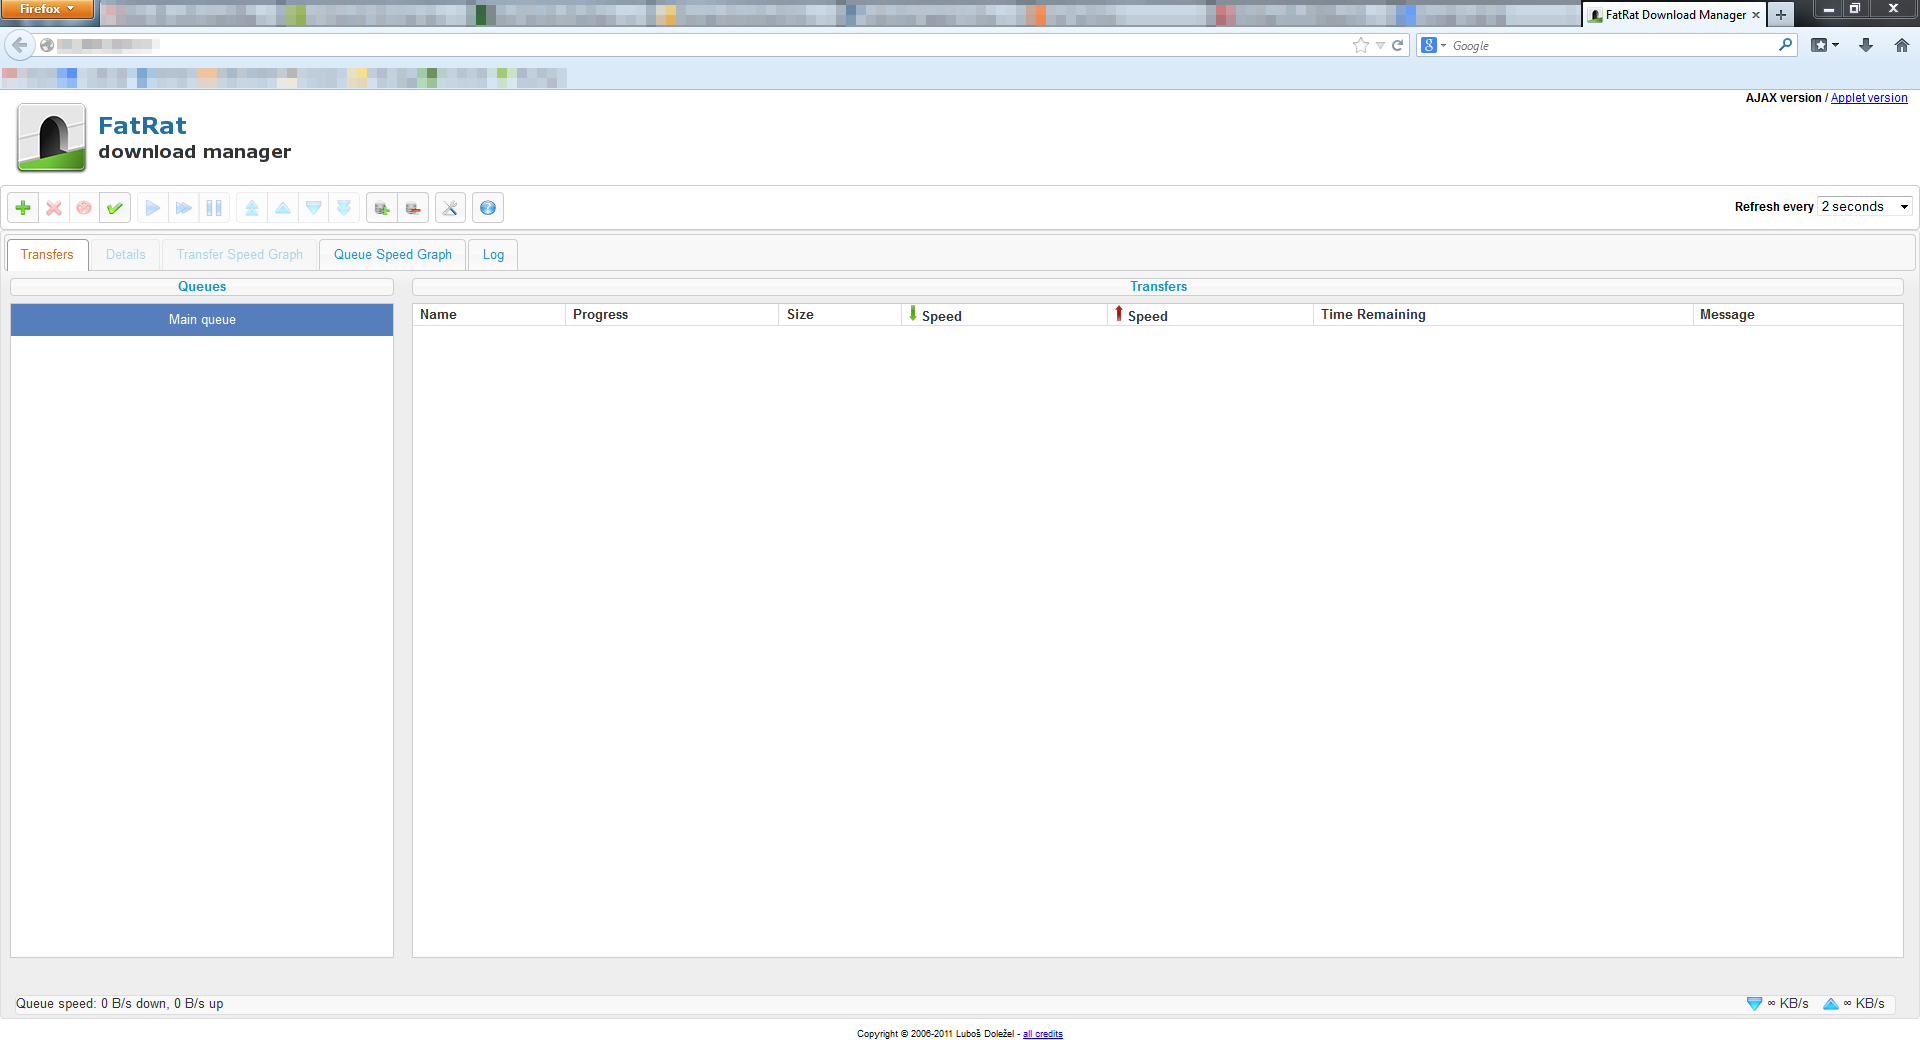The width and height of the screenshot is (1920, 1040).
Task: Switch to the Transfers tab
Action: coord(47,255)
